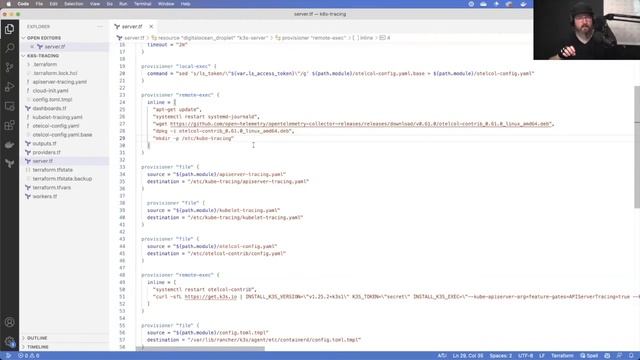Follow the get.k3s.io link in code
Screen dimensions: 640x360
pos(211,297)
